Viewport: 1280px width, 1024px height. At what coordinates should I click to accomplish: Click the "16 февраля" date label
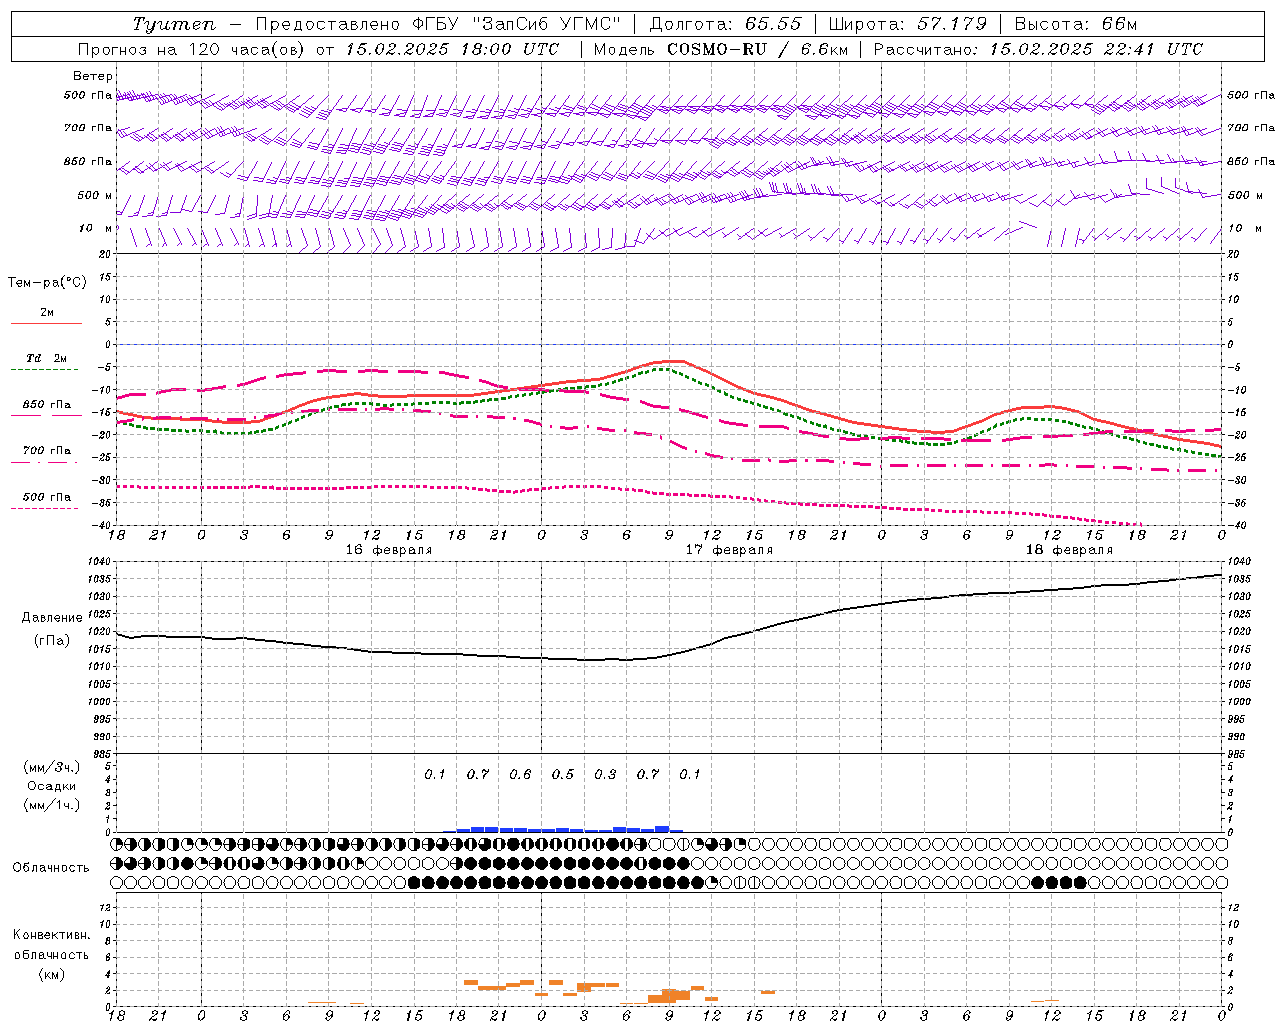(389, 550)
